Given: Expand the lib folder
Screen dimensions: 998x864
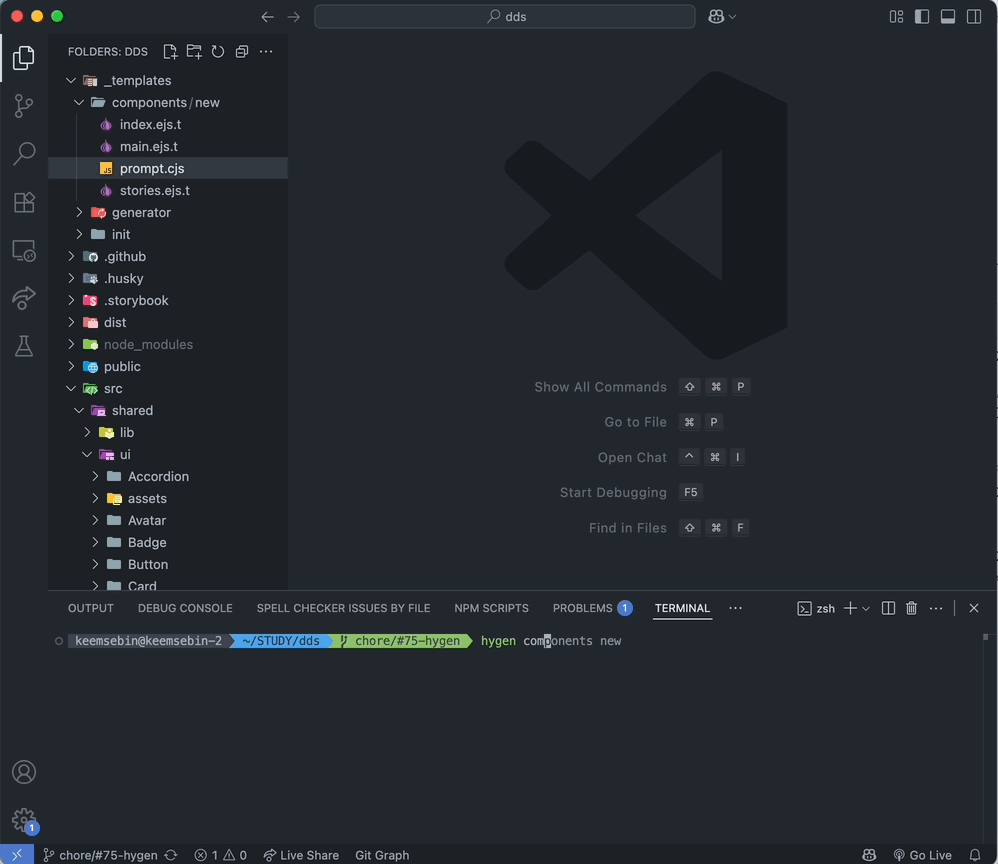Looking at the screenshot, I should pos(87,432).
